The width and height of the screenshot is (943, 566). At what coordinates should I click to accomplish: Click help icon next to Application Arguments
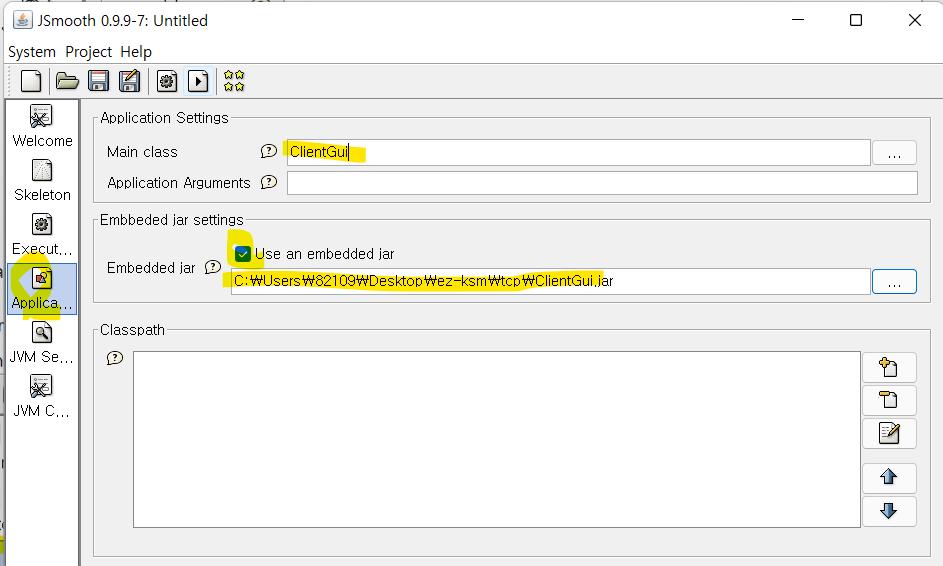click(268, 182)
